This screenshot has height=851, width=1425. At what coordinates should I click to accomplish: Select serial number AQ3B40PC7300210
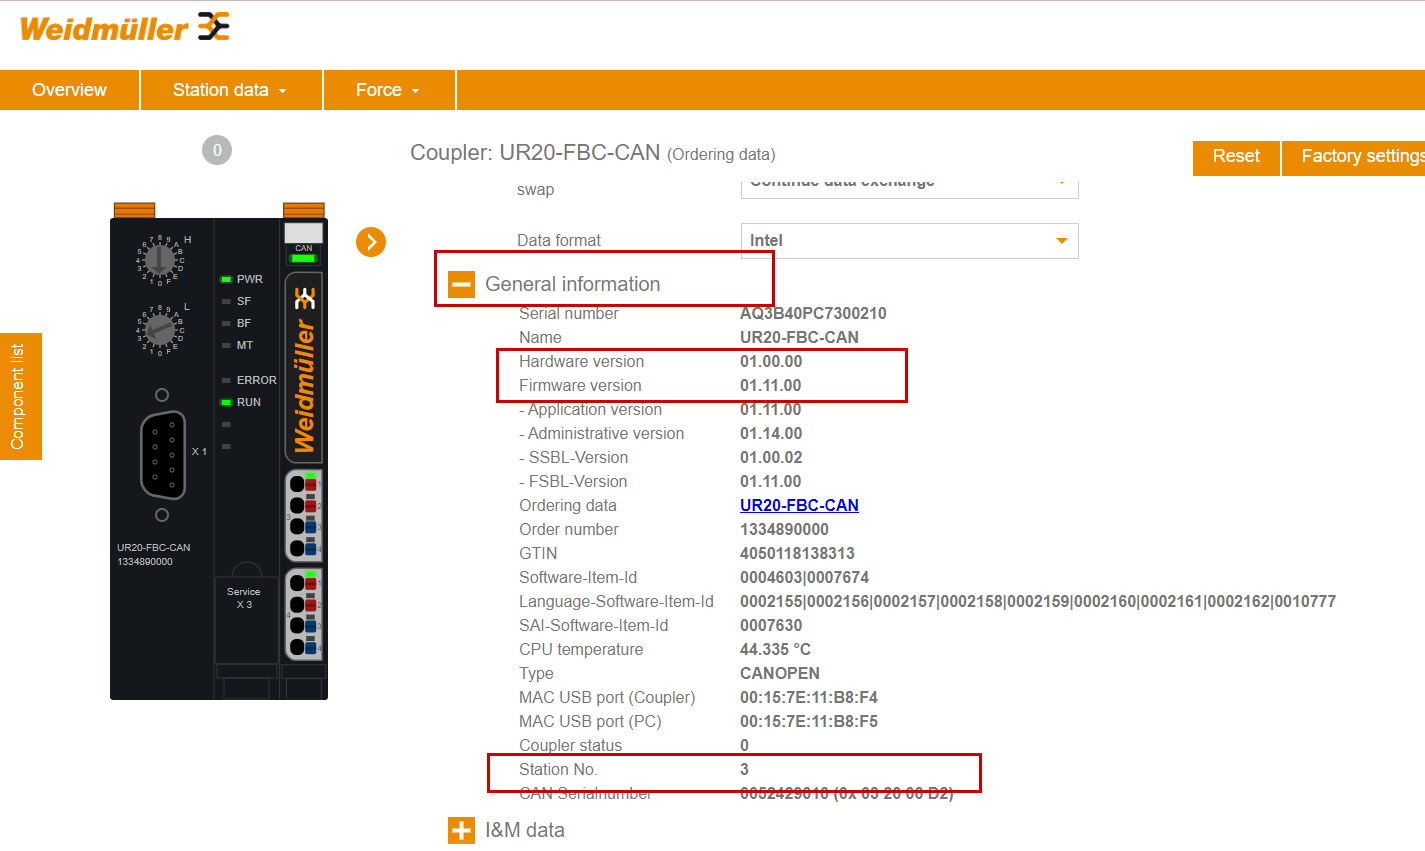(813, 313)
